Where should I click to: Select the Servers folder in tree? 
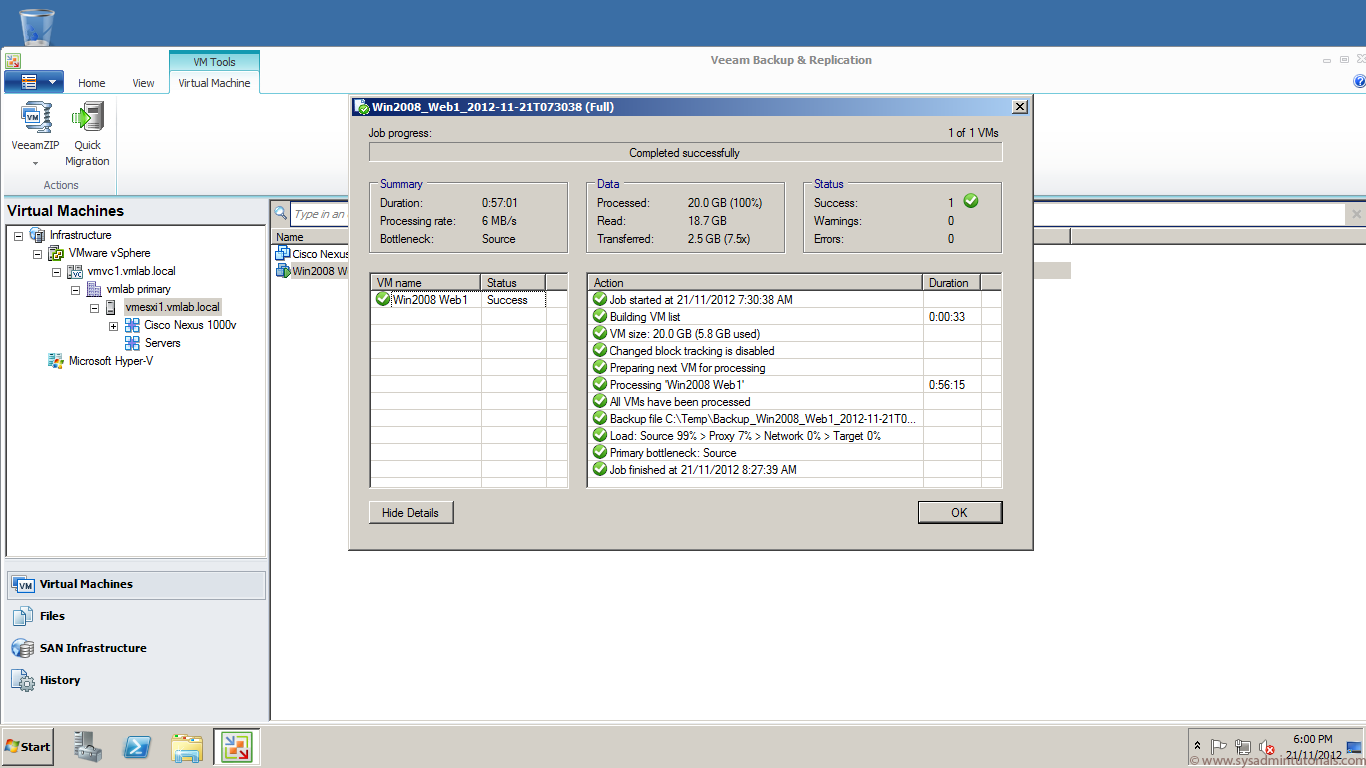[x=162, y=343]
